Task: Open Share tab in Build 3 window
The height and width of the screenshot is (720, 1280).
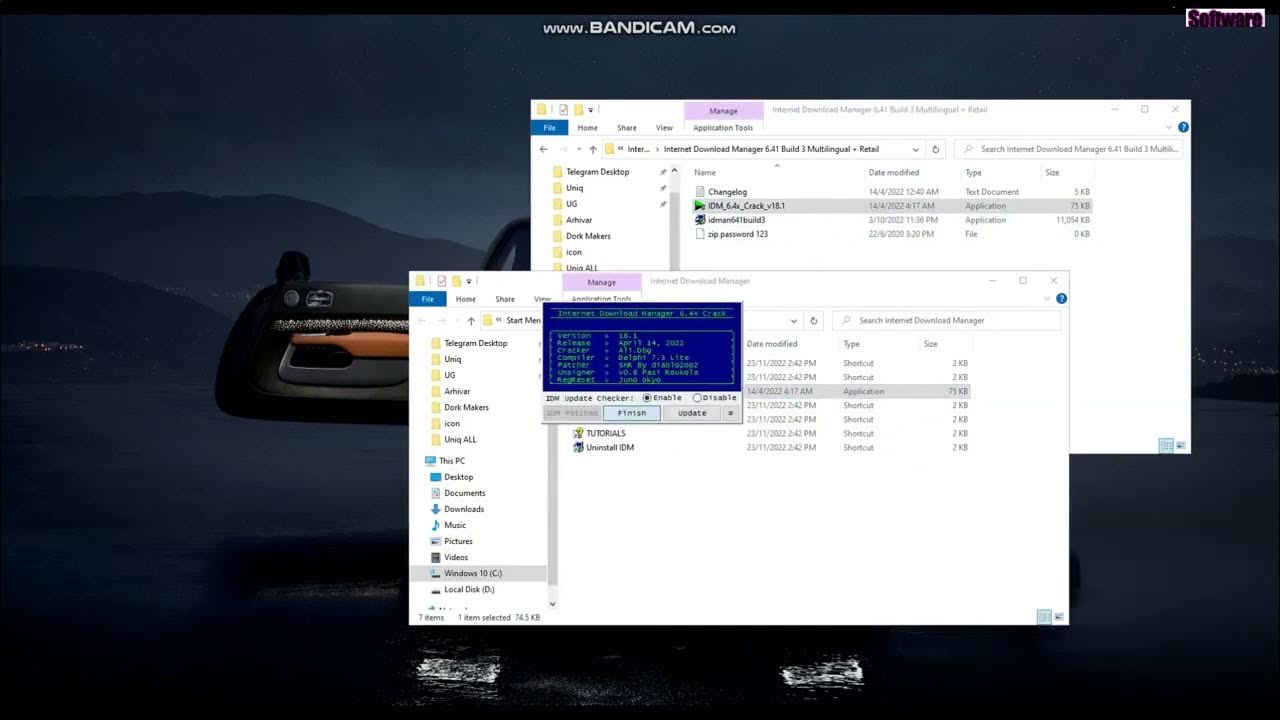Action: point(627,128)
